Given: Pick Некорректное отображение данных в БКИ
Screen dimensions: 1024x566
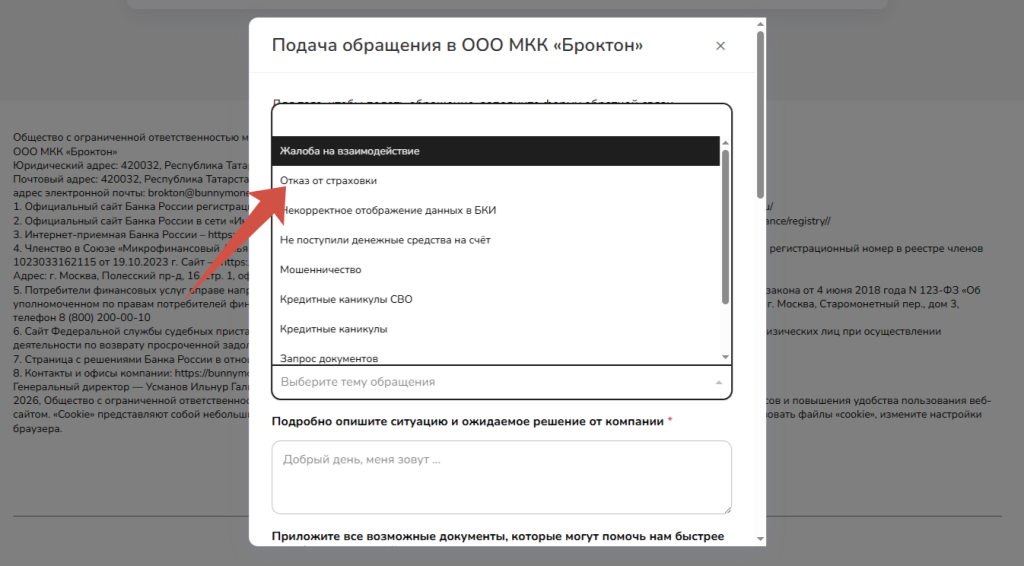Looking at the screenshot, I should [x=496, y=210].
